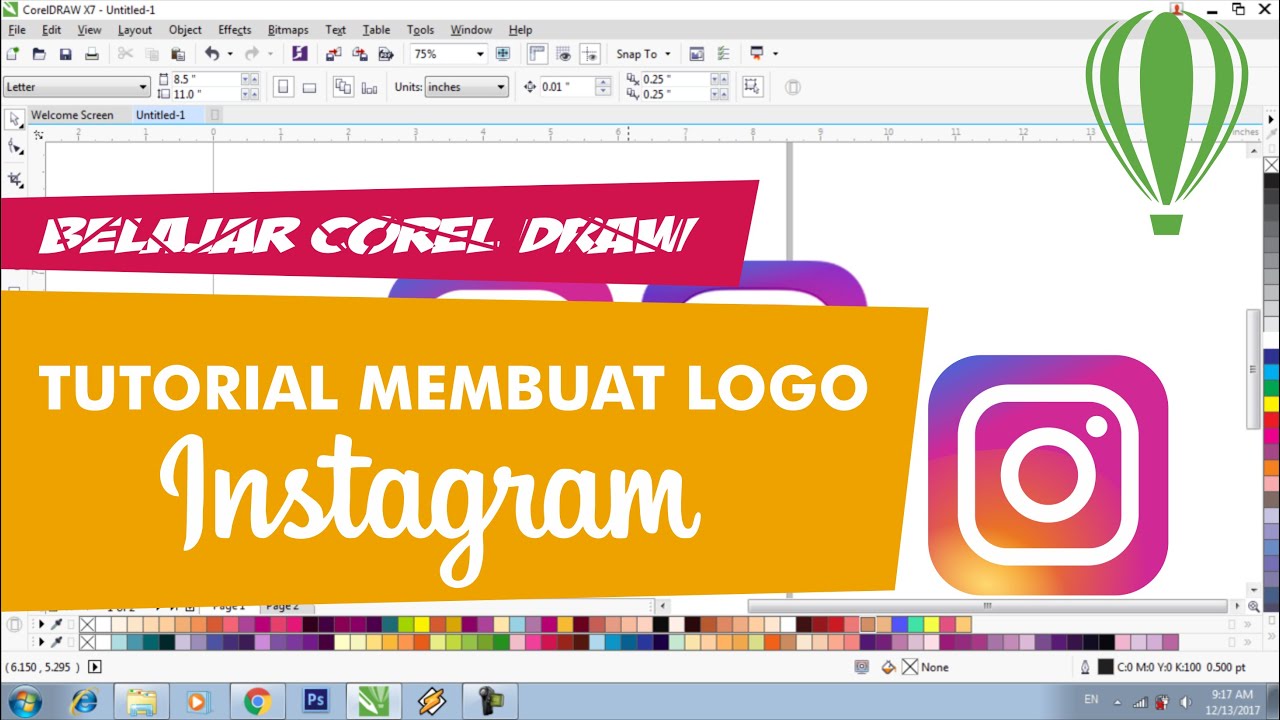
Task: Select the Crop tool
Action: [15, 179]
